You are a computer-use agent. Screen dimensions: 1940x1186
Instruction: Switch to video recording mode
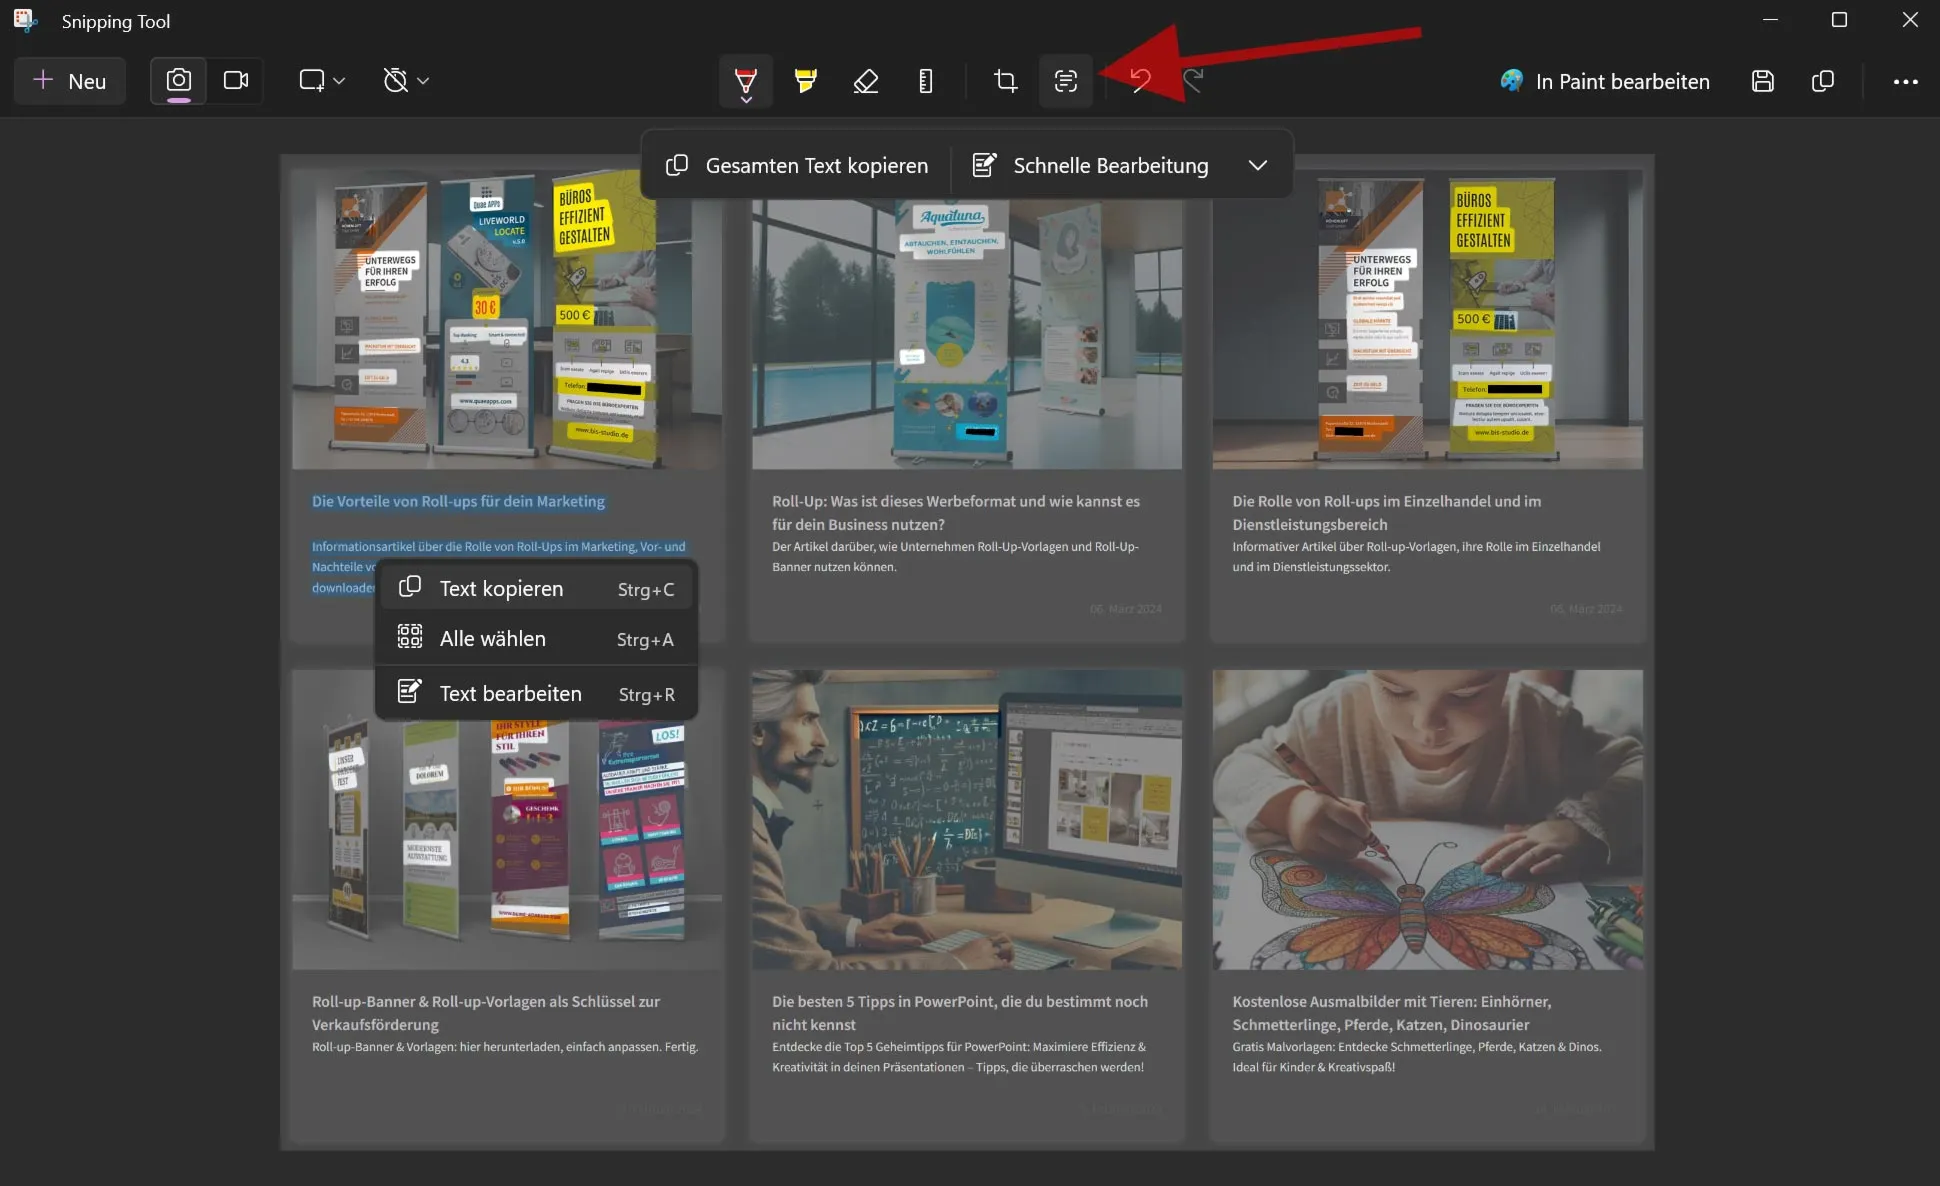pyautogui.click(x=236, y=81)
